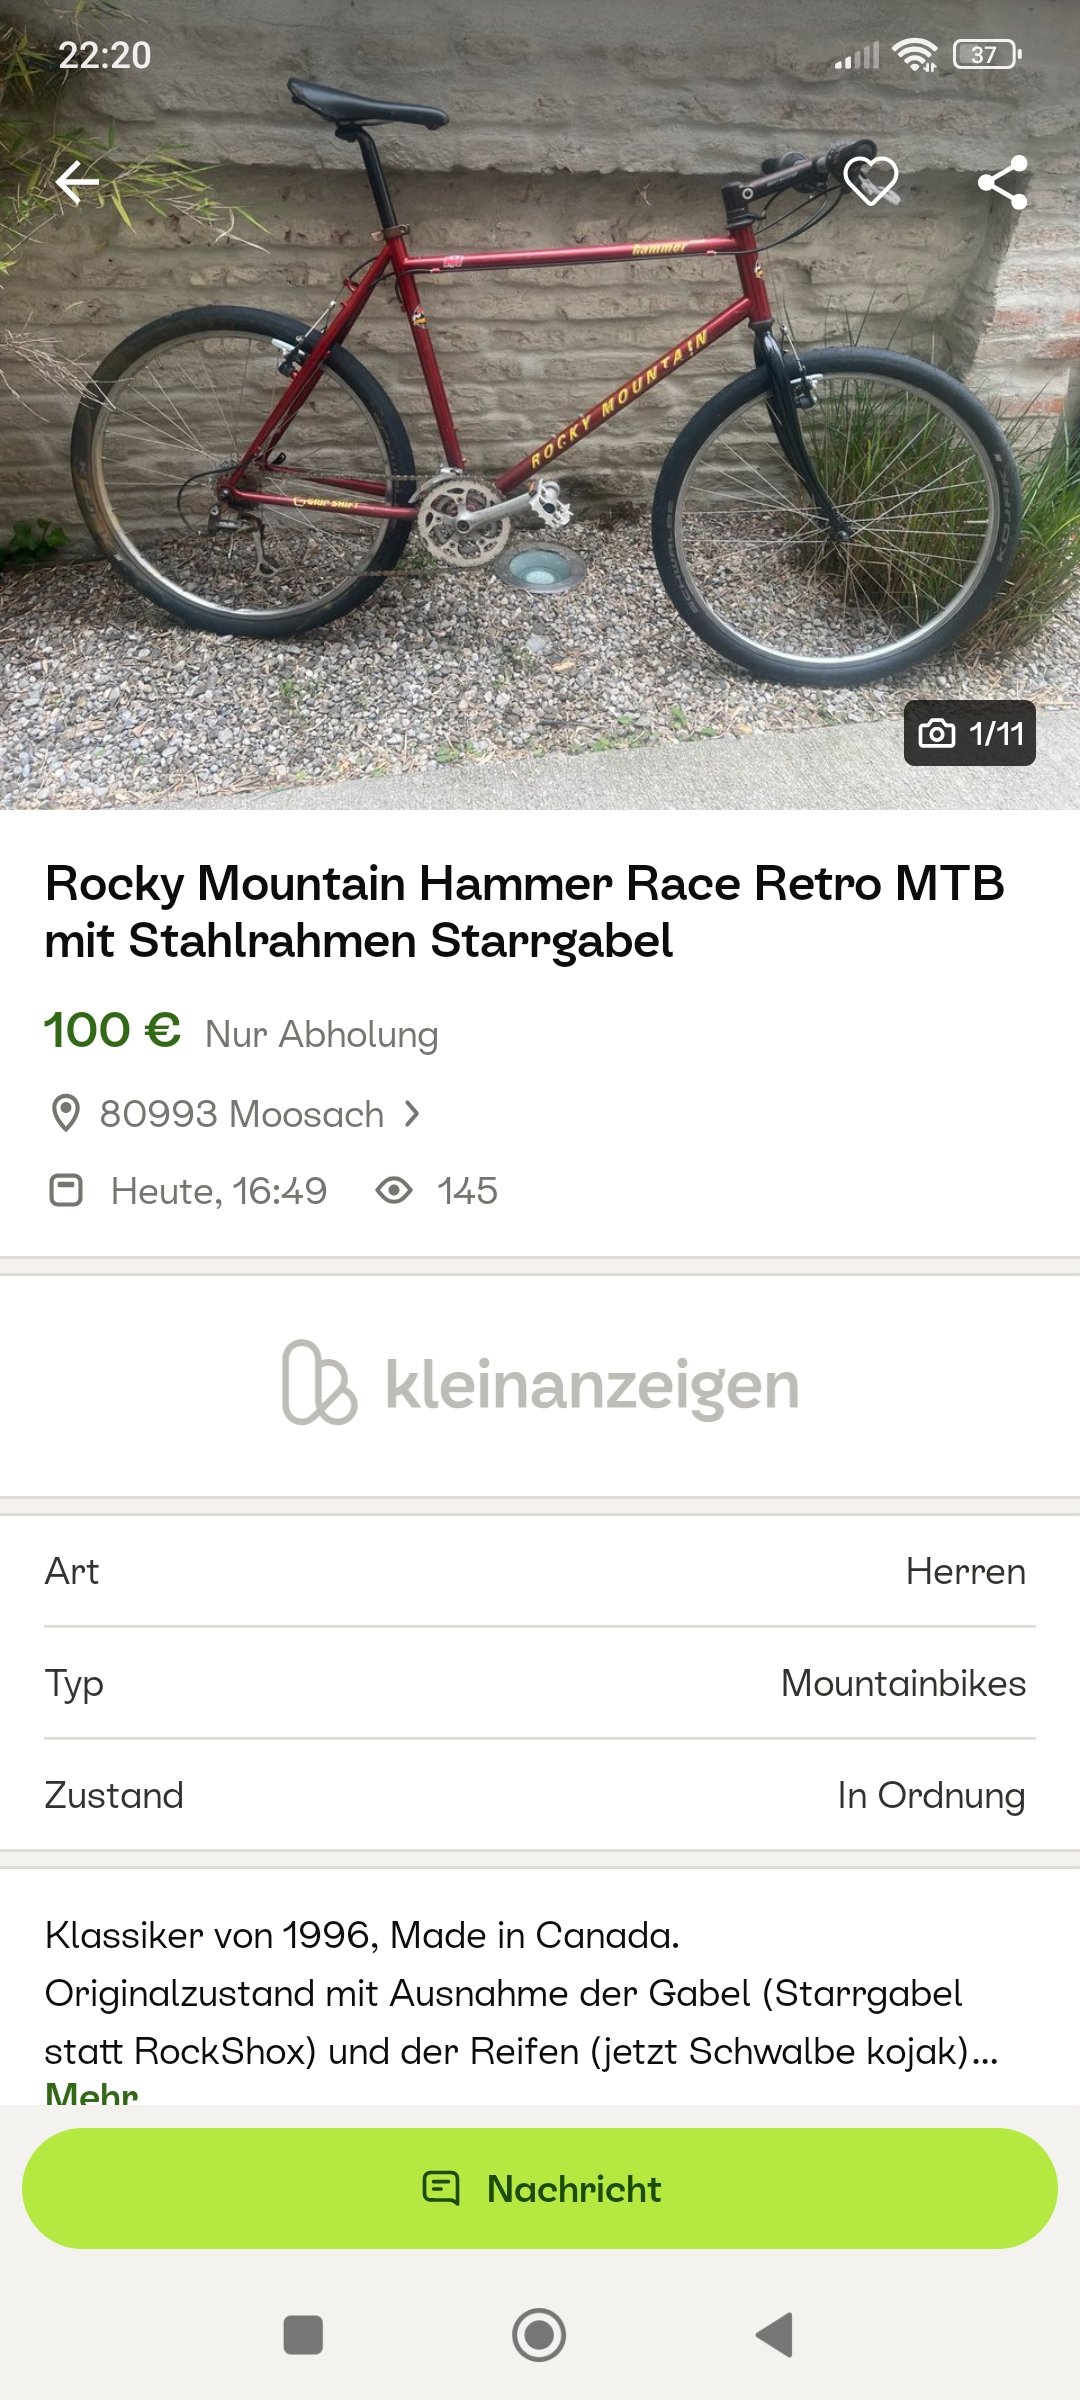
Task: Tap the back arrow icon
Action: tap(77, 182)
